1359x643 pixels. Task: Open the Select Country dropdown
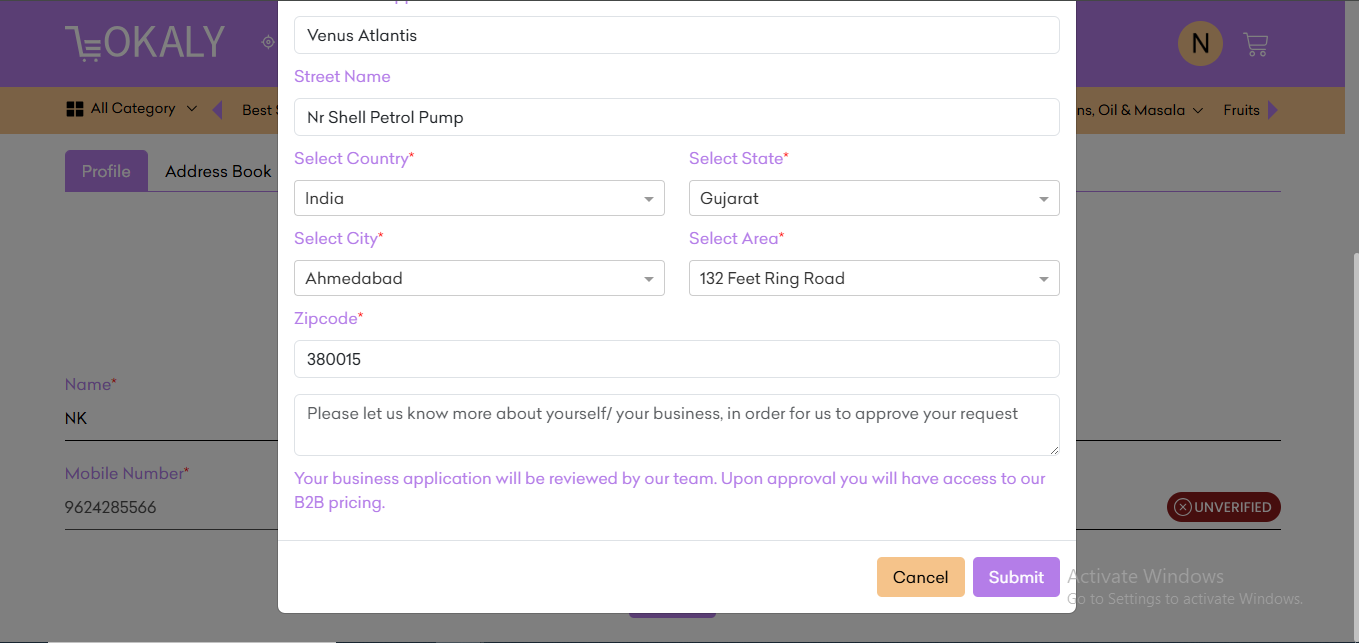[479, 198]
